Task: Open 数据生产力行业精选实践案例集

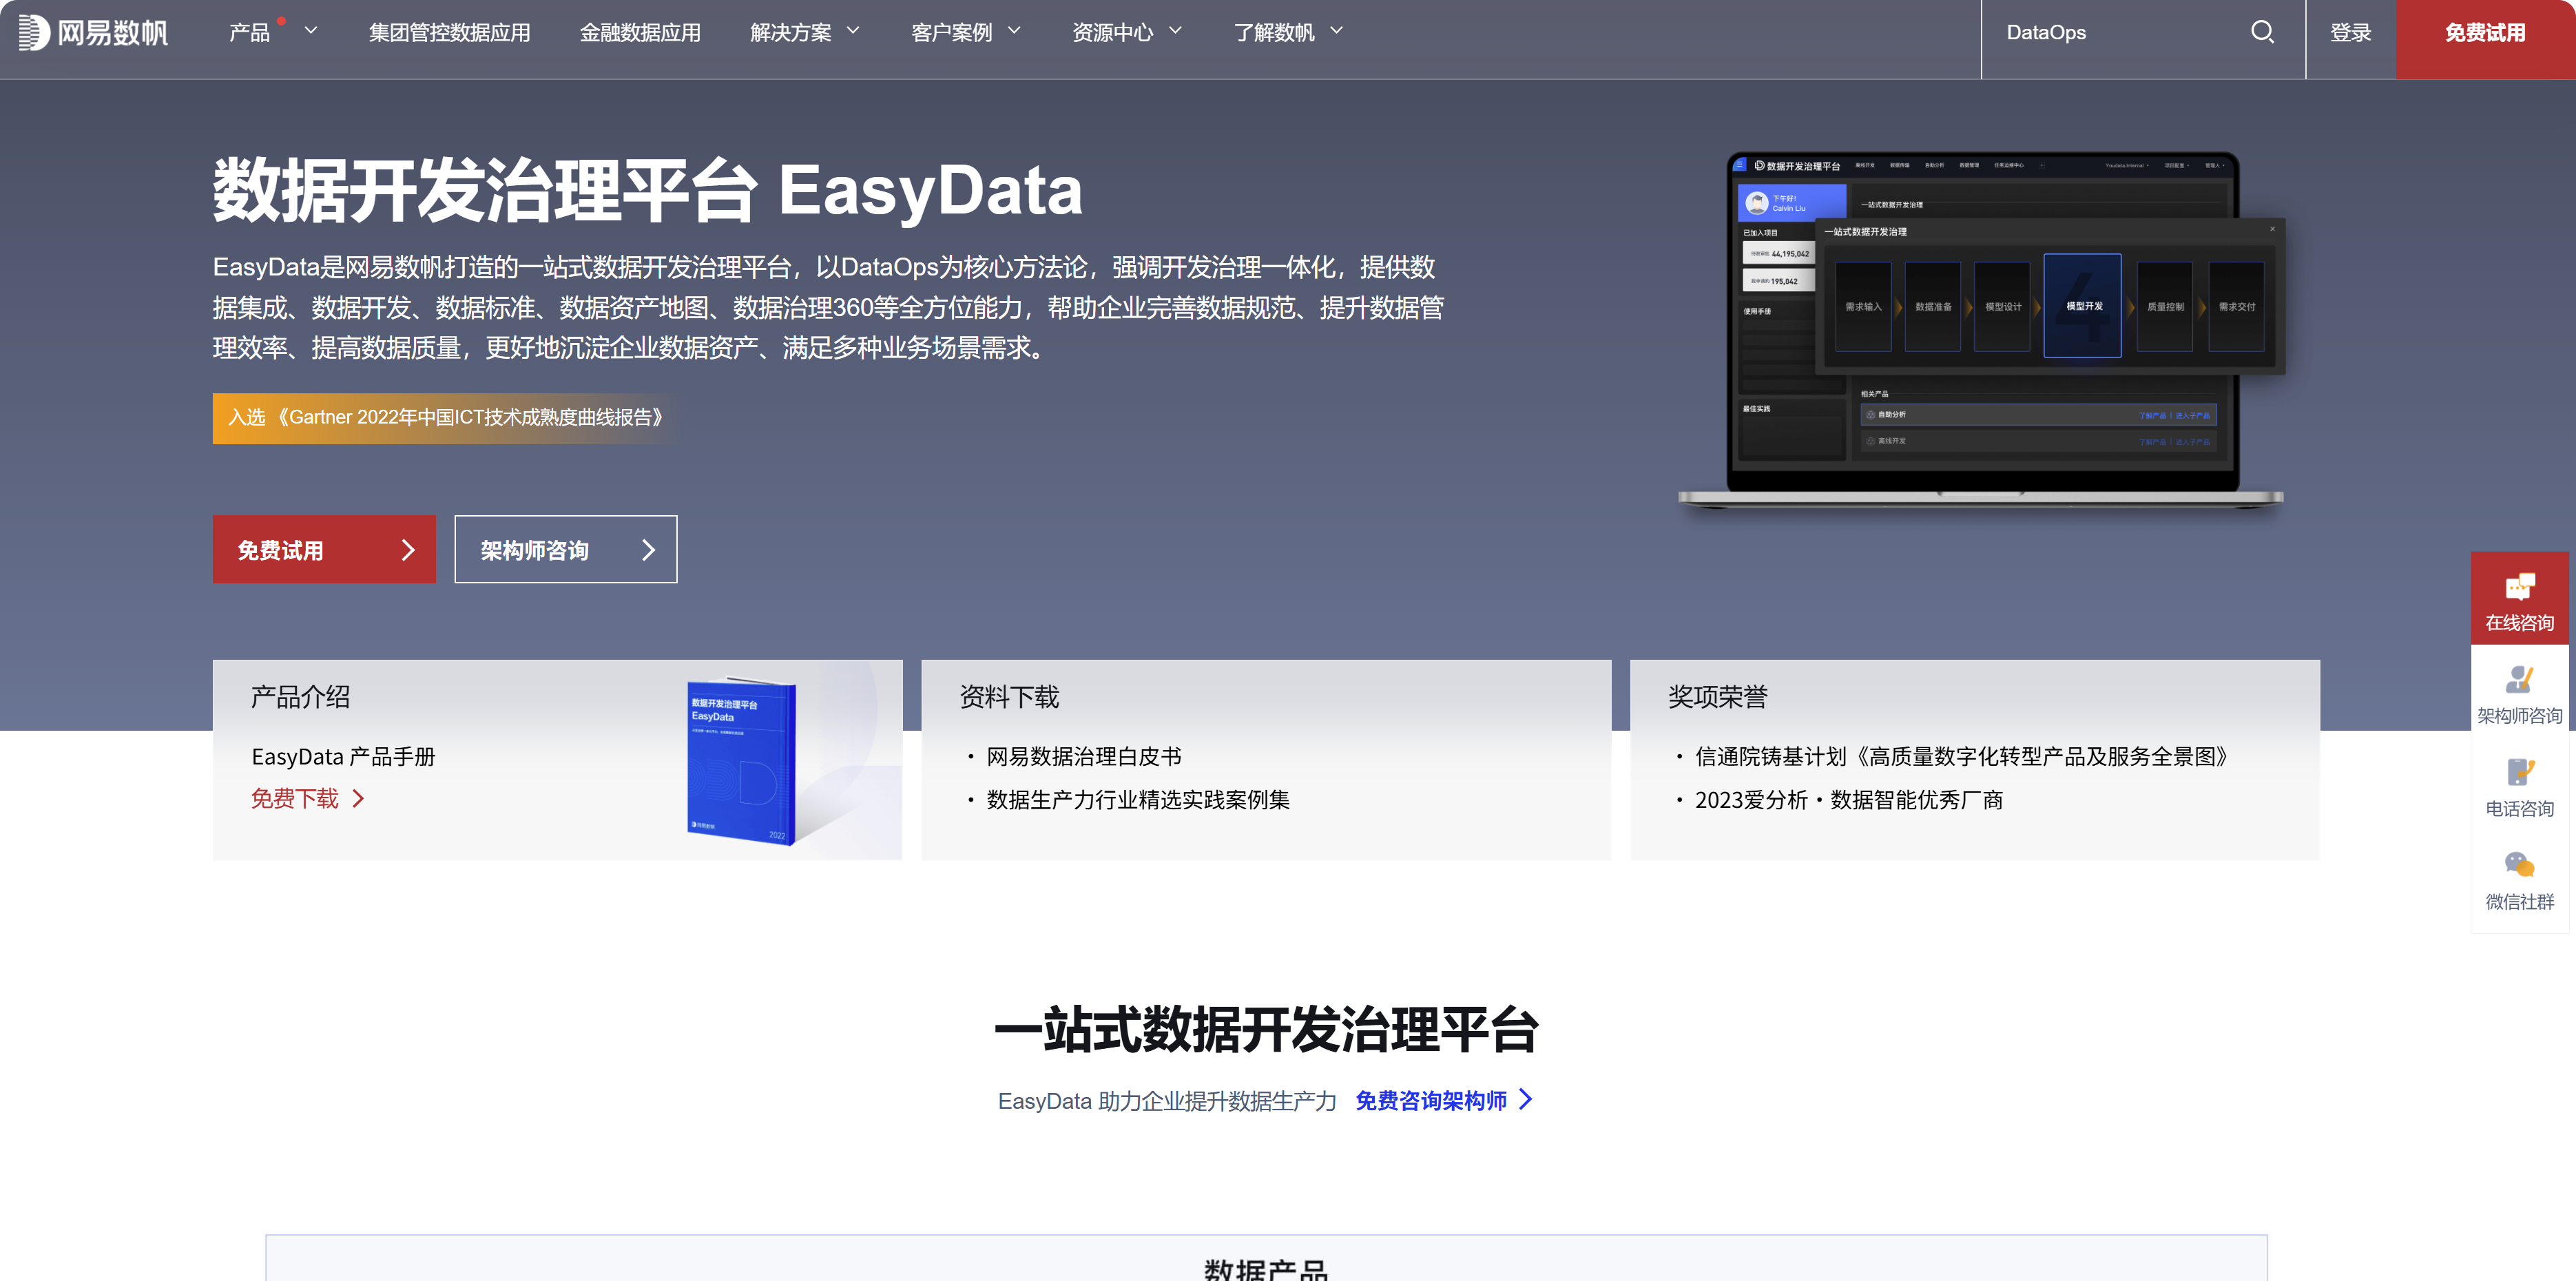Action: tap(1136, 800)
